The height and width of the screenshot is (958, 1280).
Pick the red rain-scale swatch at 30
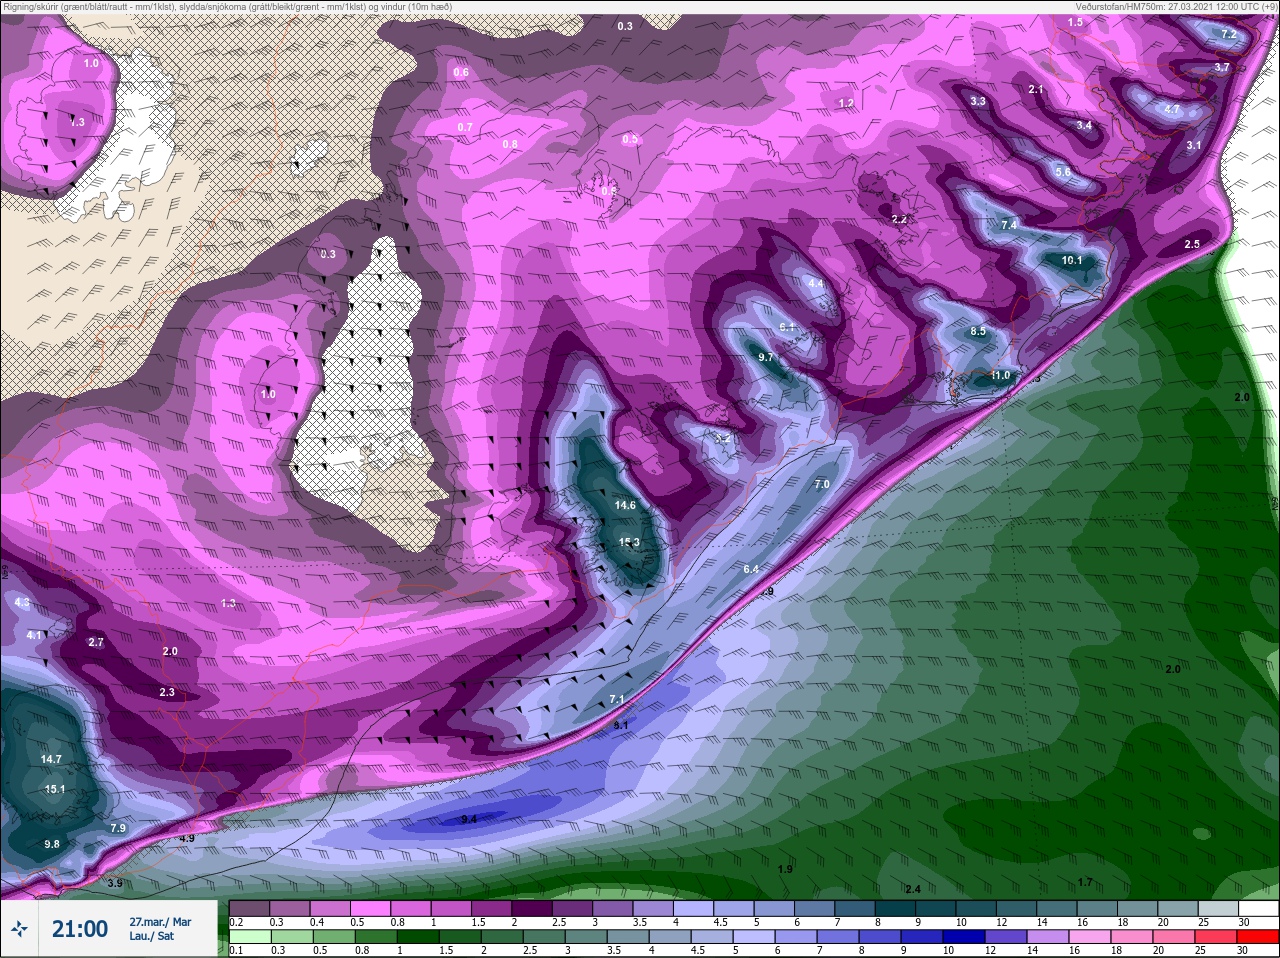(x=1258, y=936)
